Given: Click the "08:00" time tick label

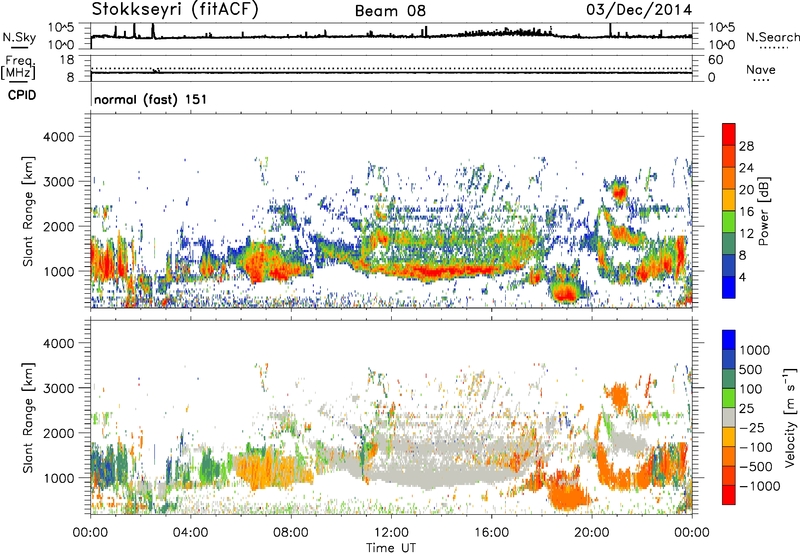Looking at the screenshot, I should click(291, 533).
